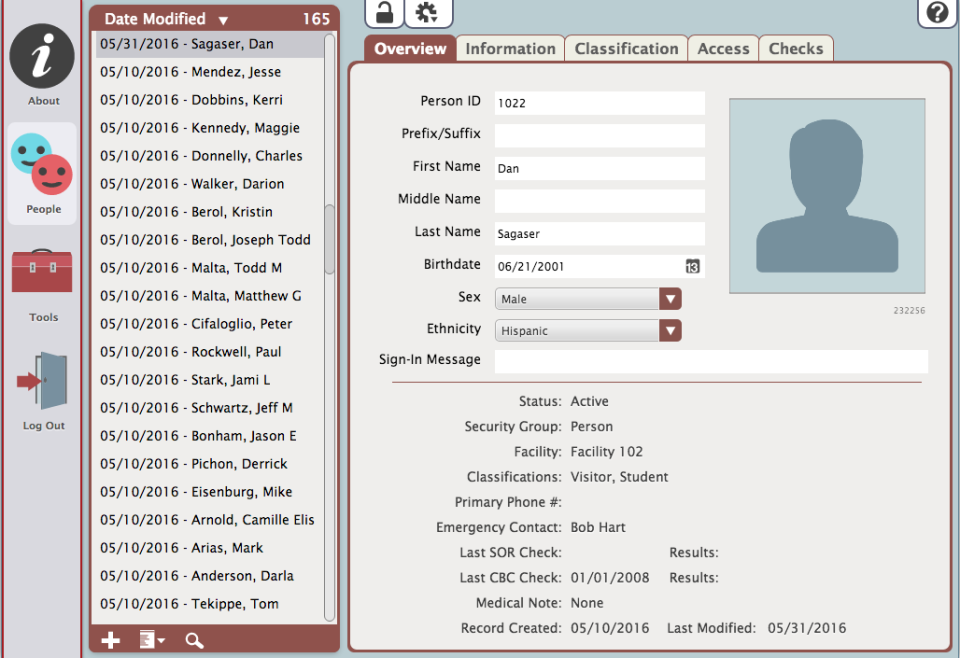
Task: Switch to the Classification tab
Action: pyautogui.click(x=626, y=47)
